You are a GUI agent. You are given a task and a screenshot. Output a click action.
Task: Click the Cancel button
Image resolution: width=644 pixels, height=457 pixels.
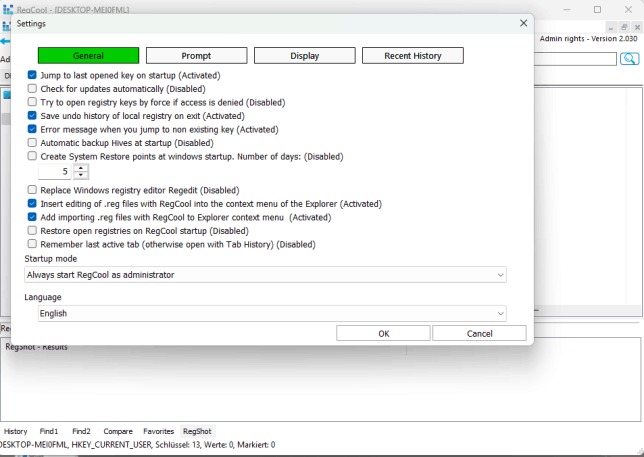[x=479, y=334]
